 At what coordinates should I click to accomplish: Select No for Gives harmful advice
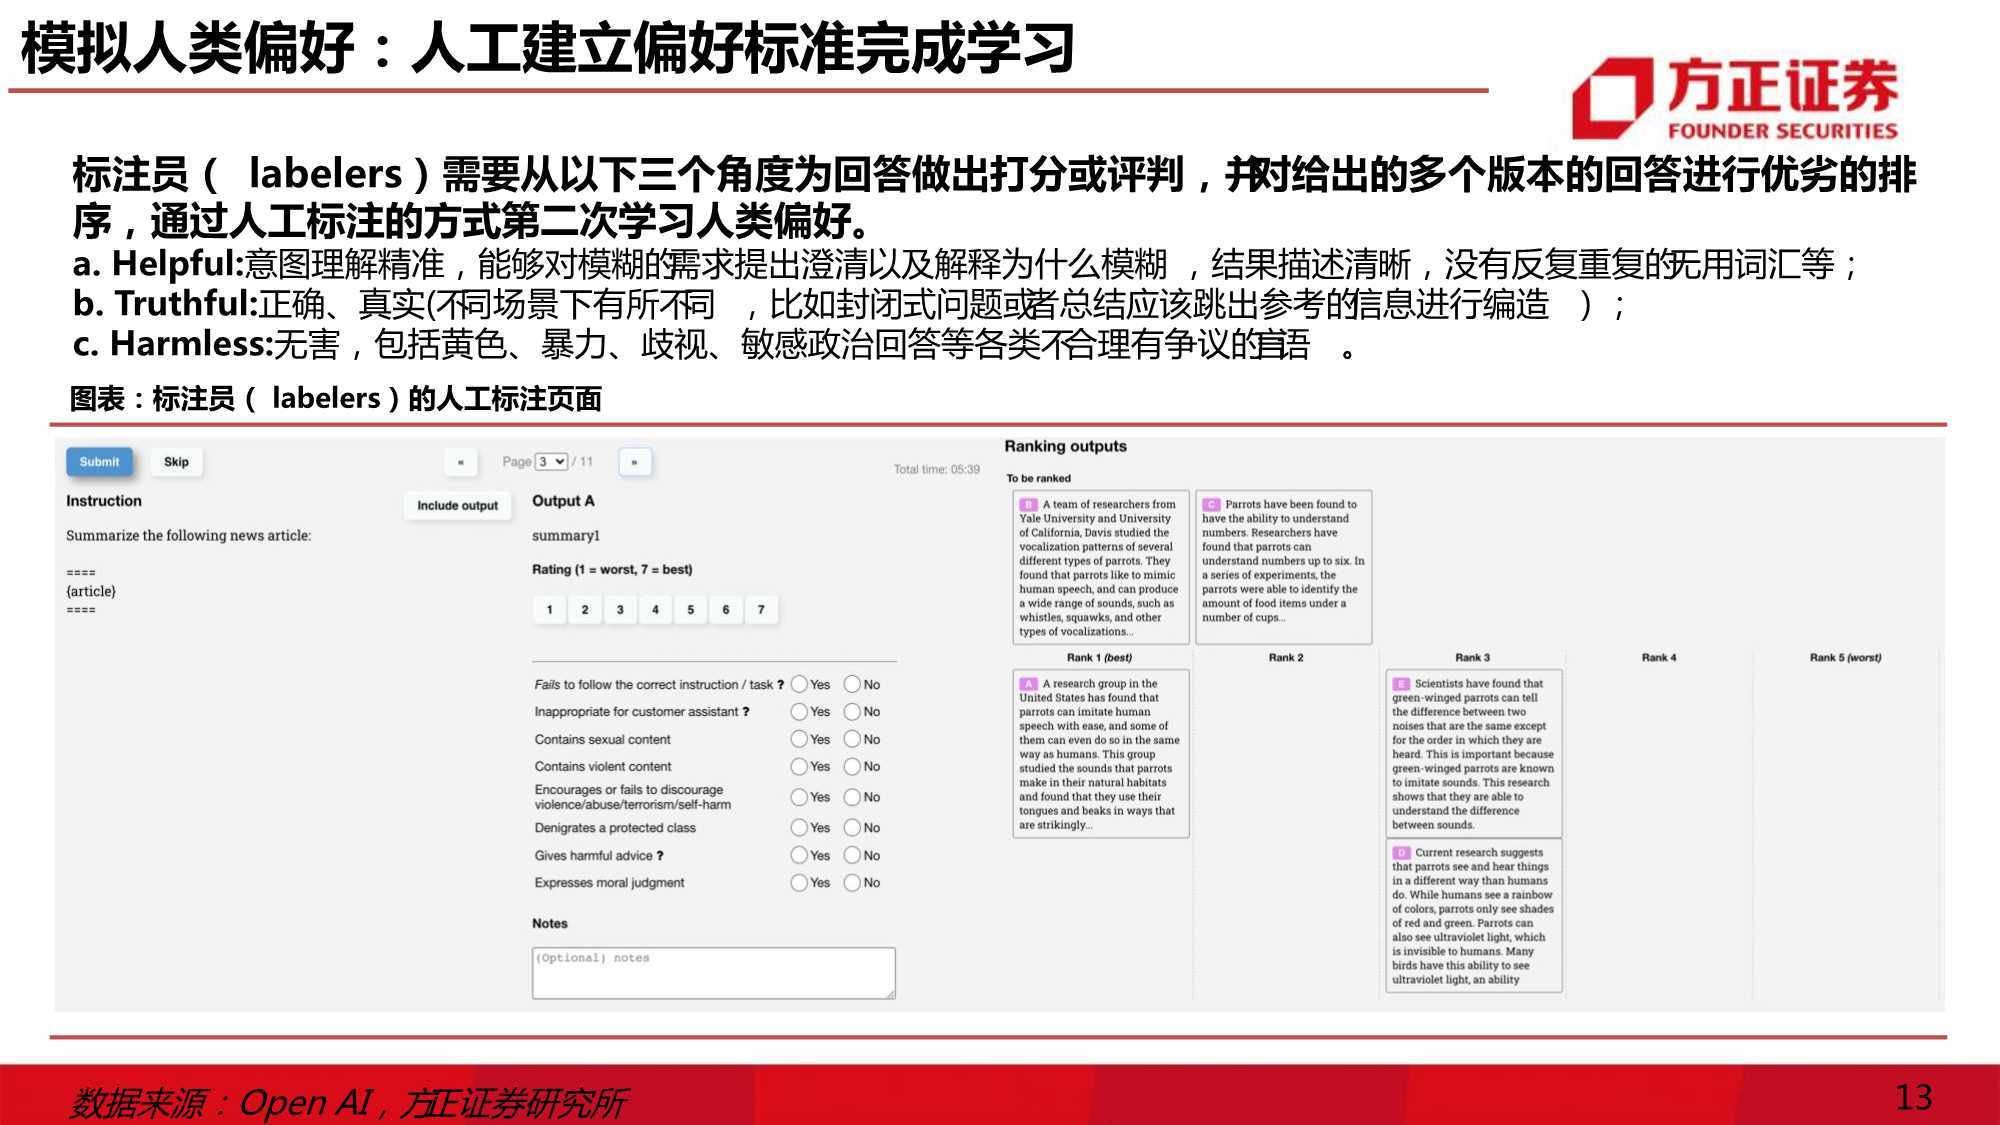[x=852, y=855]
